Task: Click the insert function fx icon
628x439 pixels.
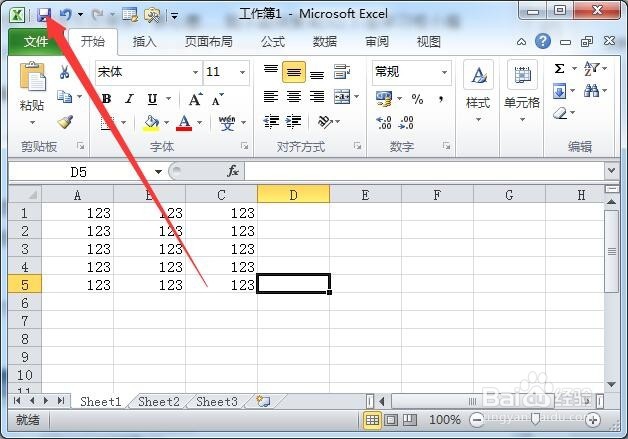Action: tap(233, 171)
